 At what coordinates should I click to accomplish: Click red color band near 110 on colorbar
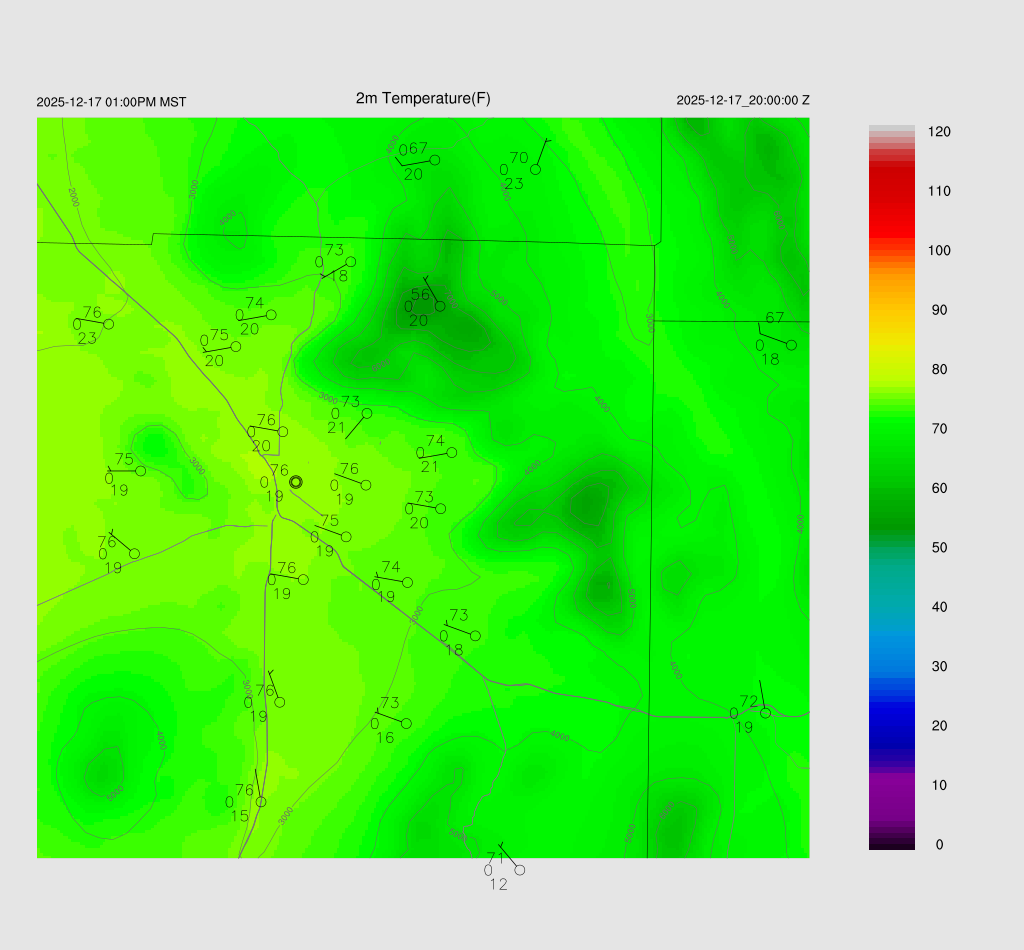pos(892,191)
